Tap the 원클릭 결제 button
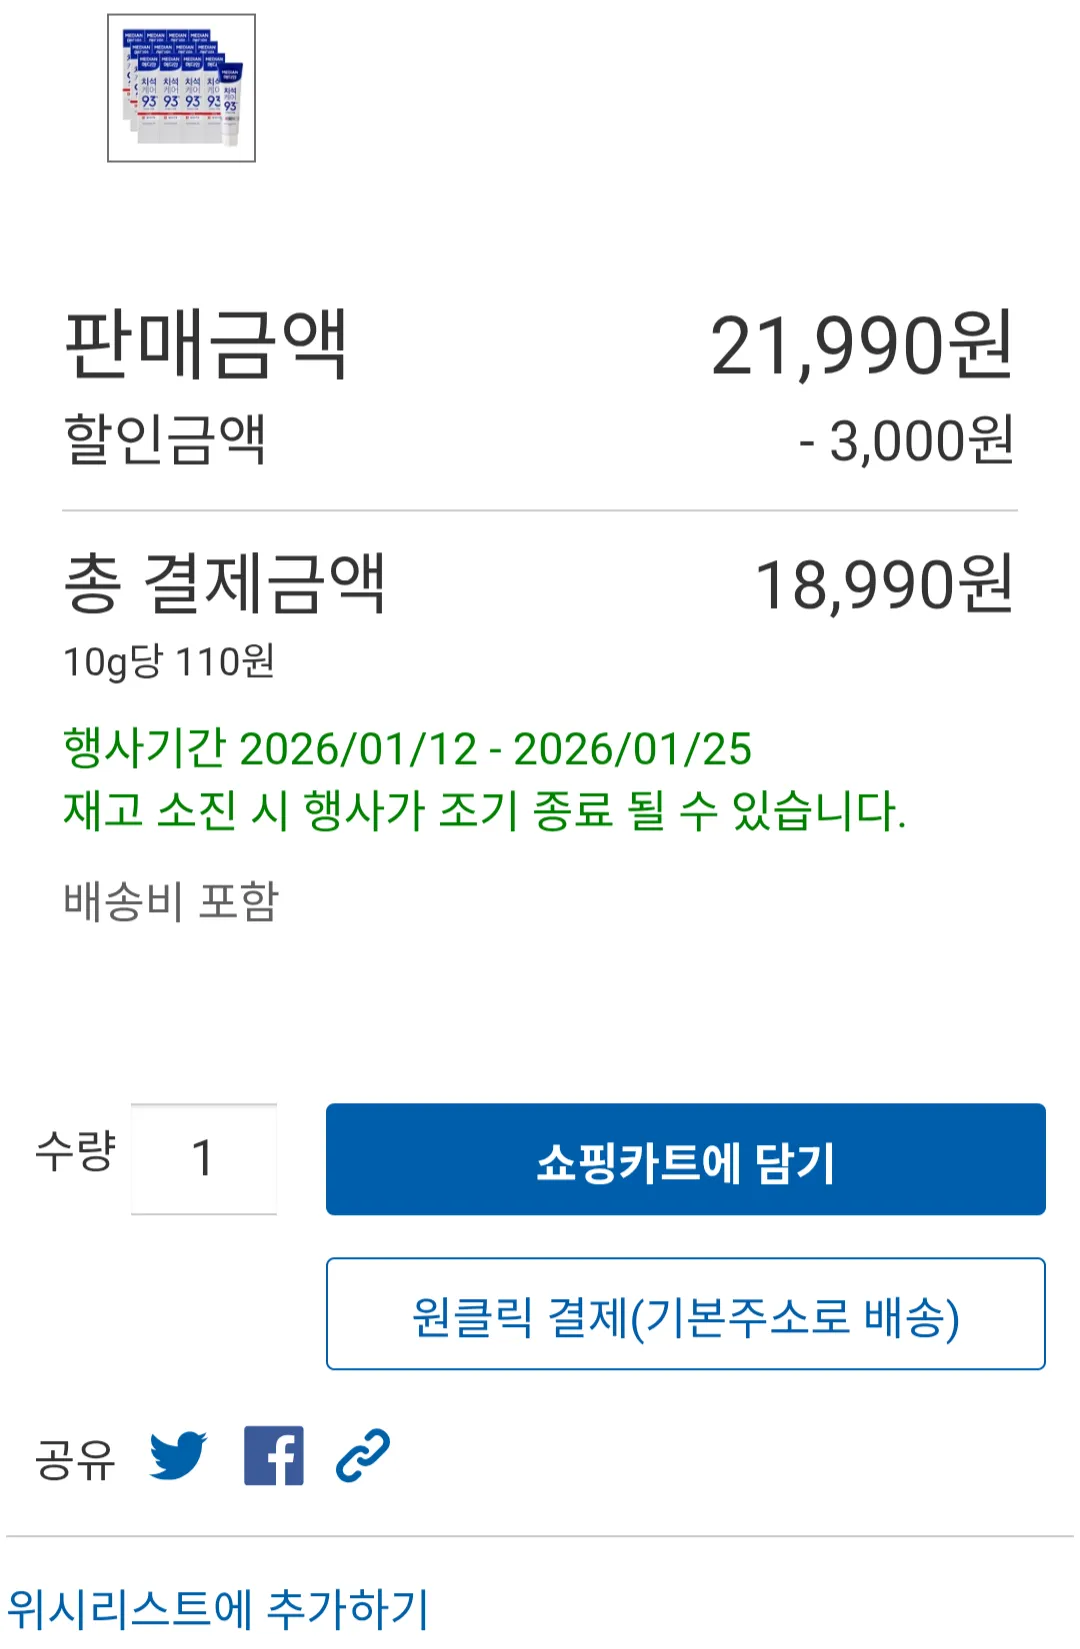 (685, 1314)
